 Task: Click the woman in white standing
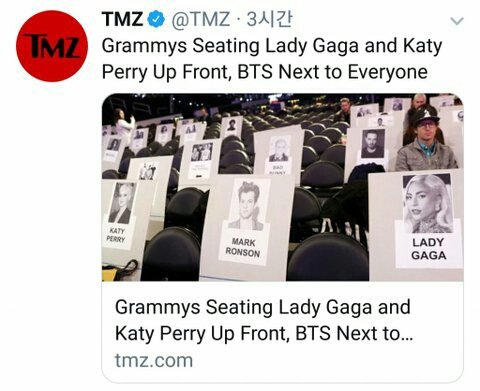pos(124,125)
